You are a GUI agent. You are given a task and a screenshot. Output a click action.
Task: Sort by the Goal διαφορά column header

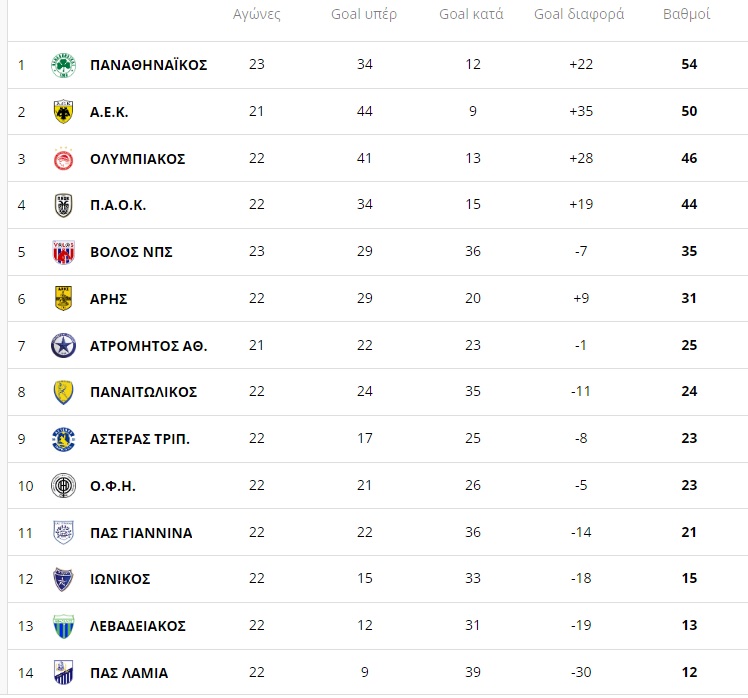[x=579, y=14]
